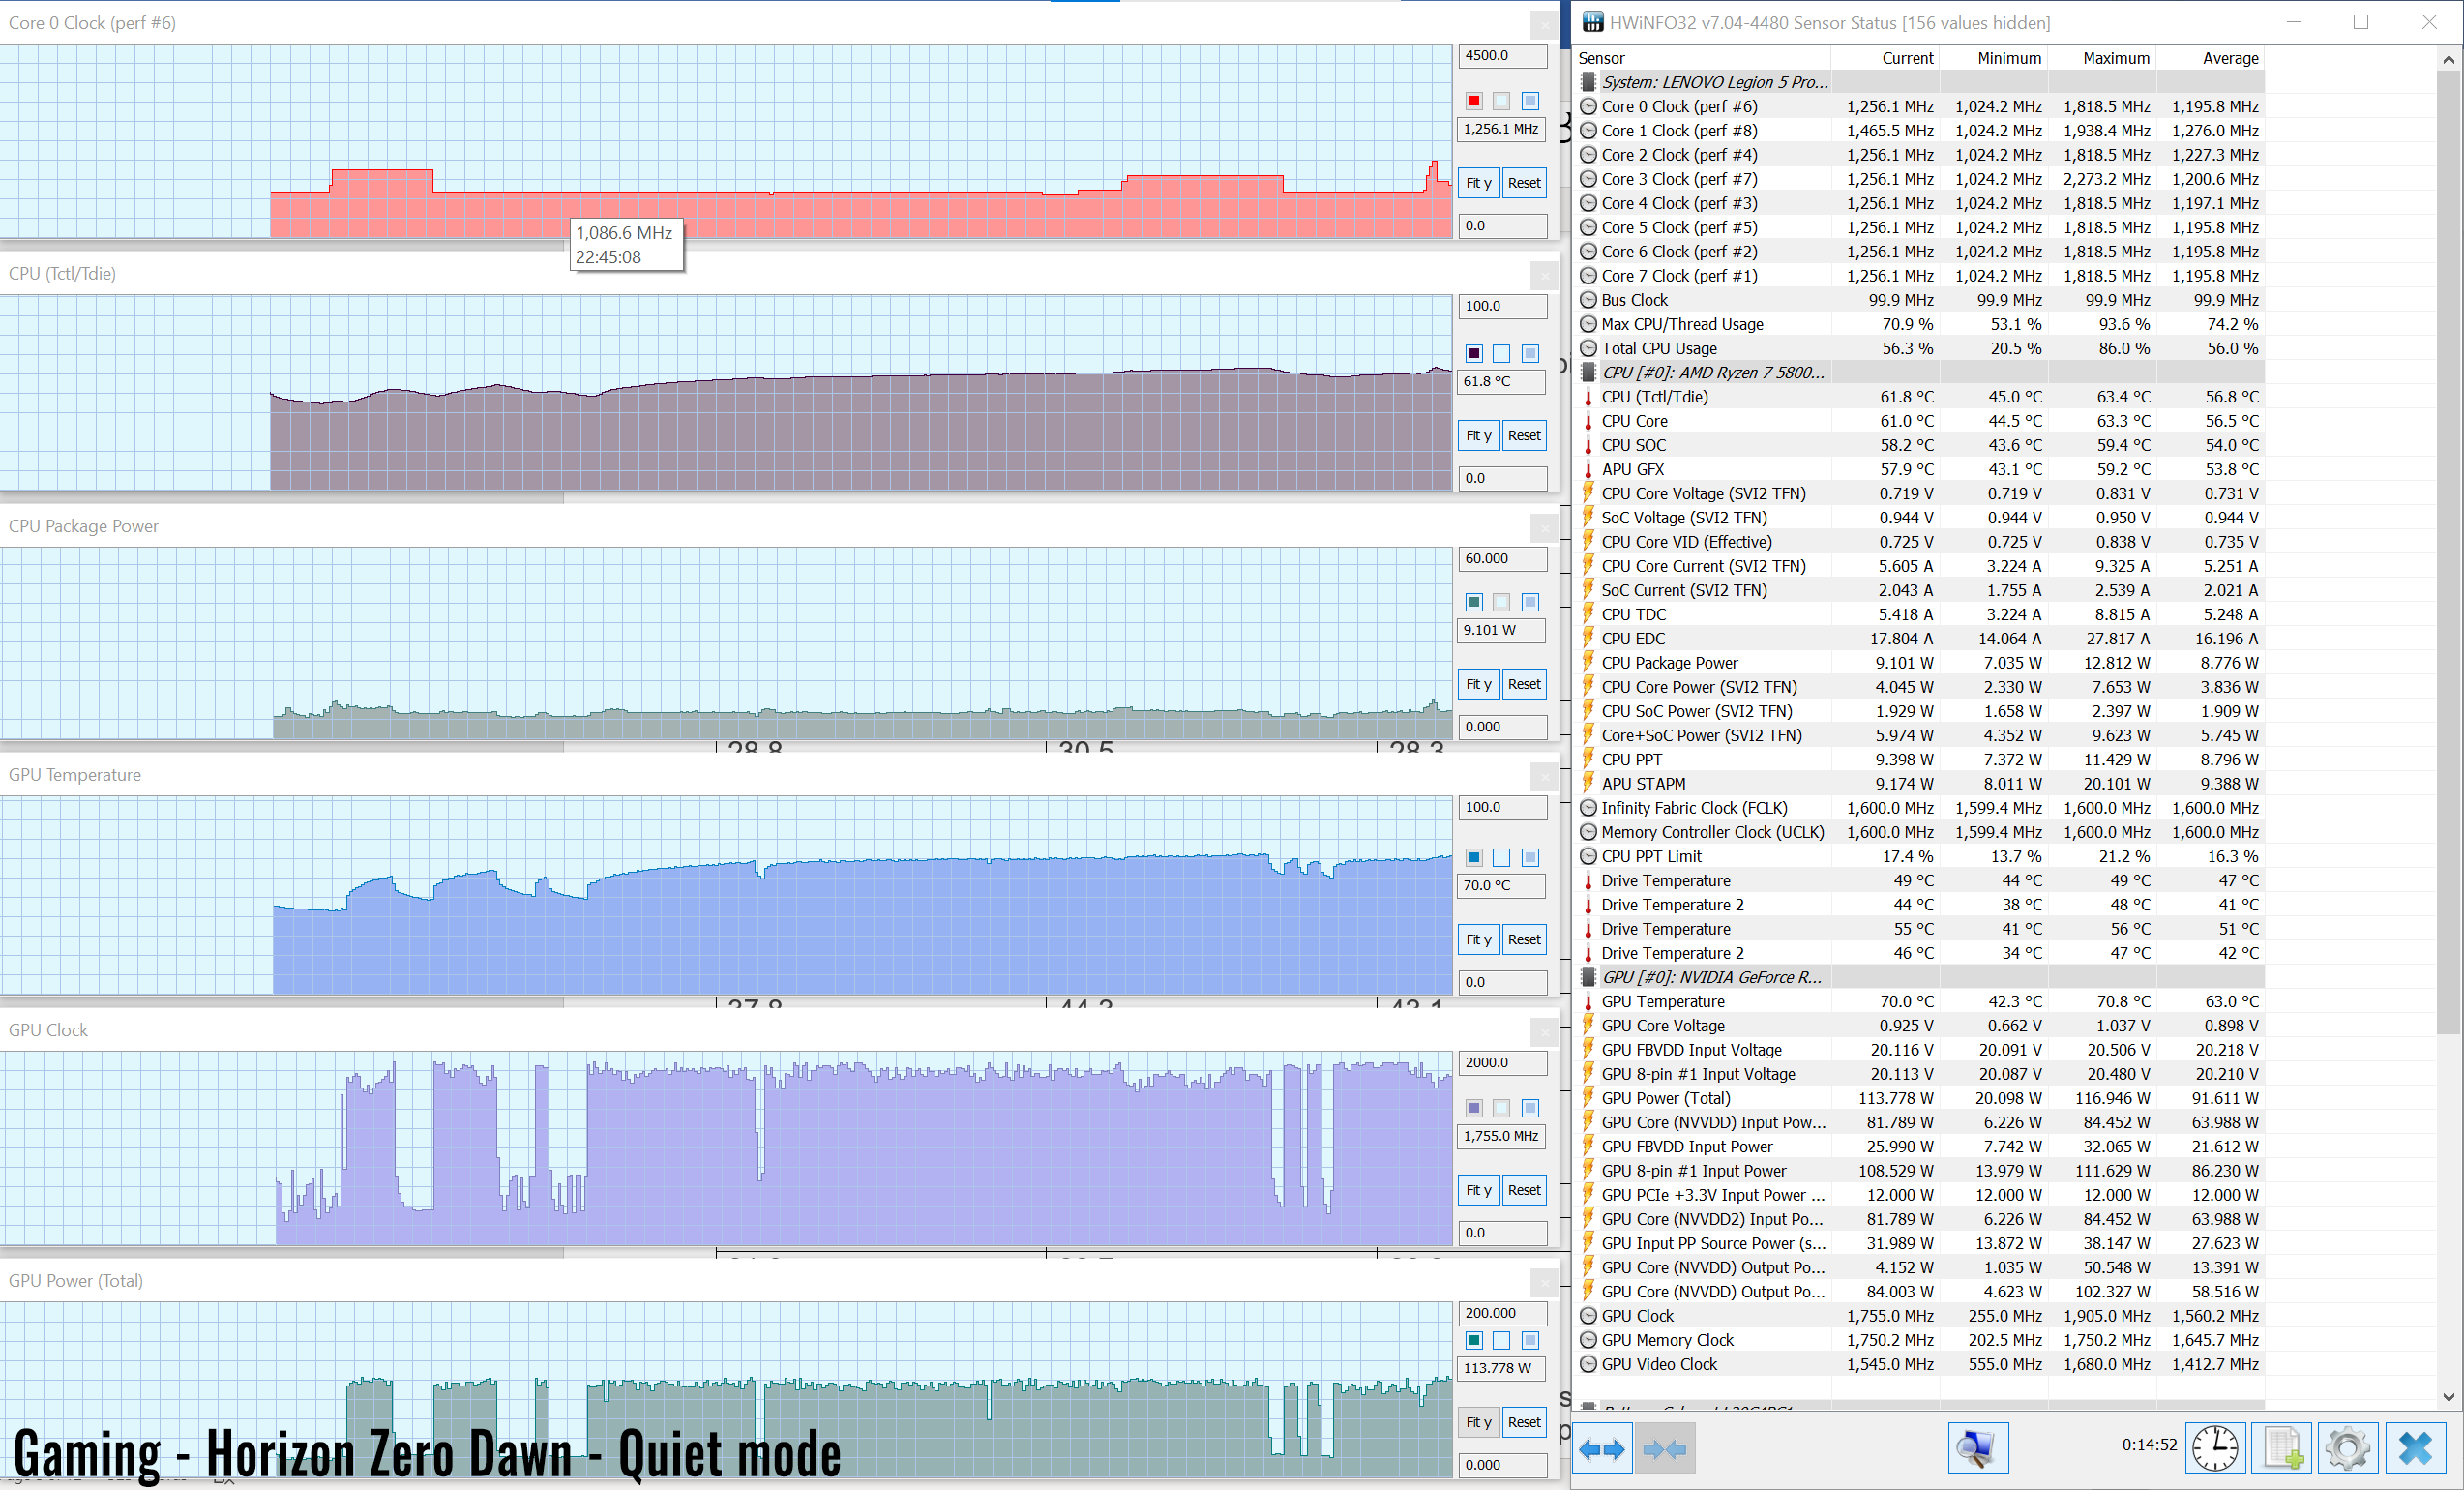2464x1490 pixels.
Task: Click the CPU (Tctl/Tdie) thermometer icon
Action: pyautogui.click(x=1588, y=397)
